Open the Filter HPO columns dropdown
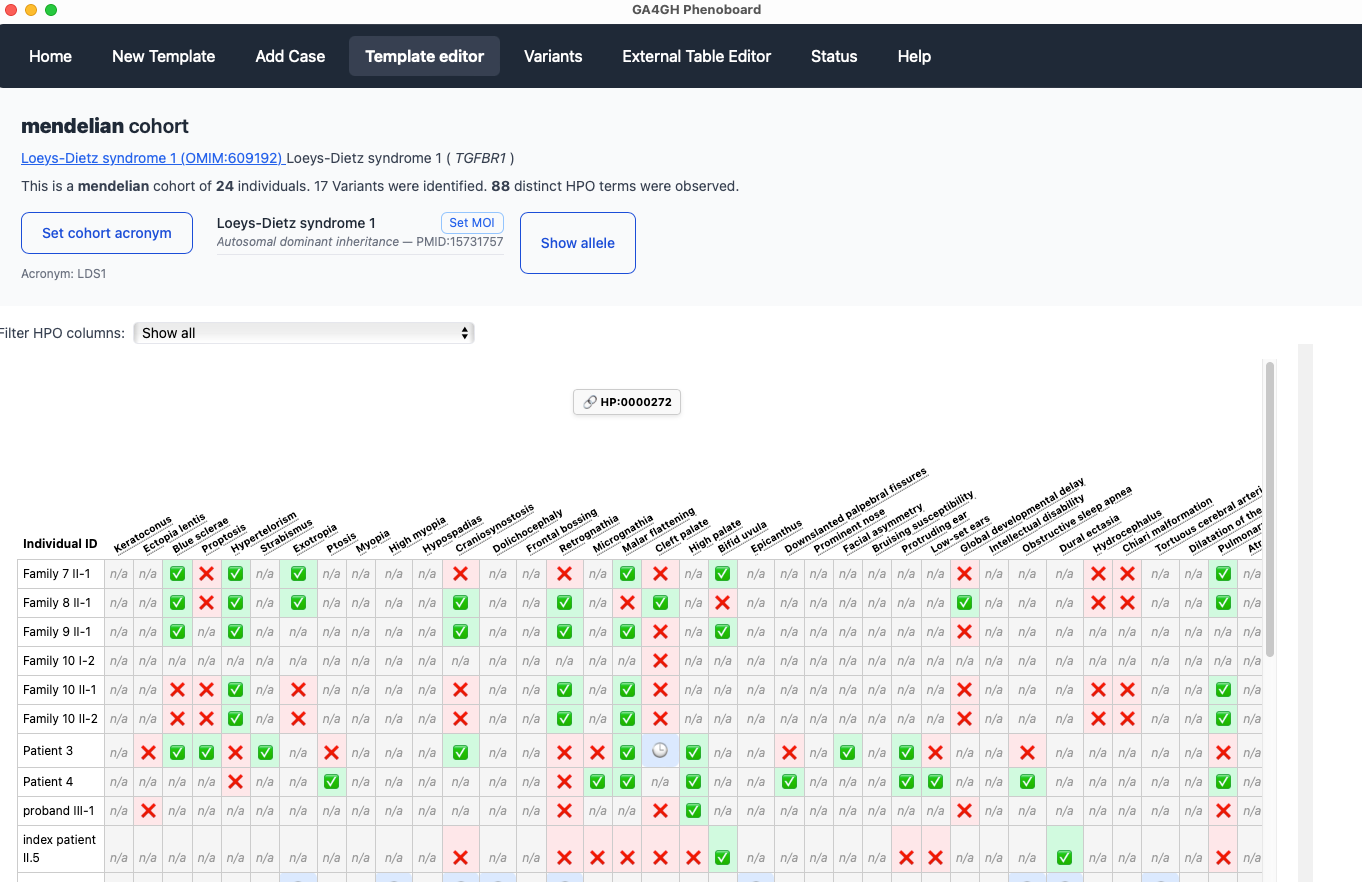 [304, 332]
